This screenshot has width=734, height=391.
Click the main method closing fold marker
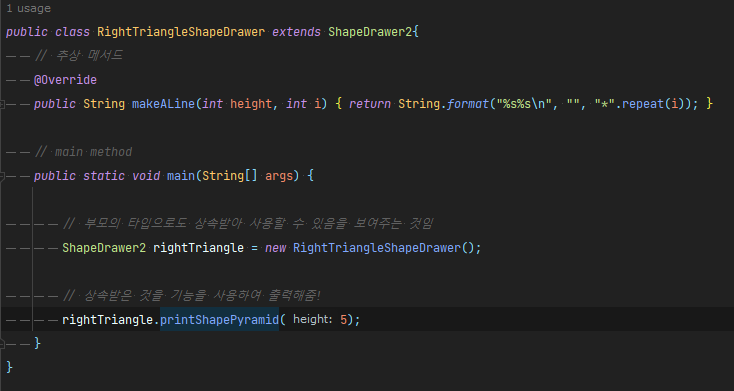[2, 344]
